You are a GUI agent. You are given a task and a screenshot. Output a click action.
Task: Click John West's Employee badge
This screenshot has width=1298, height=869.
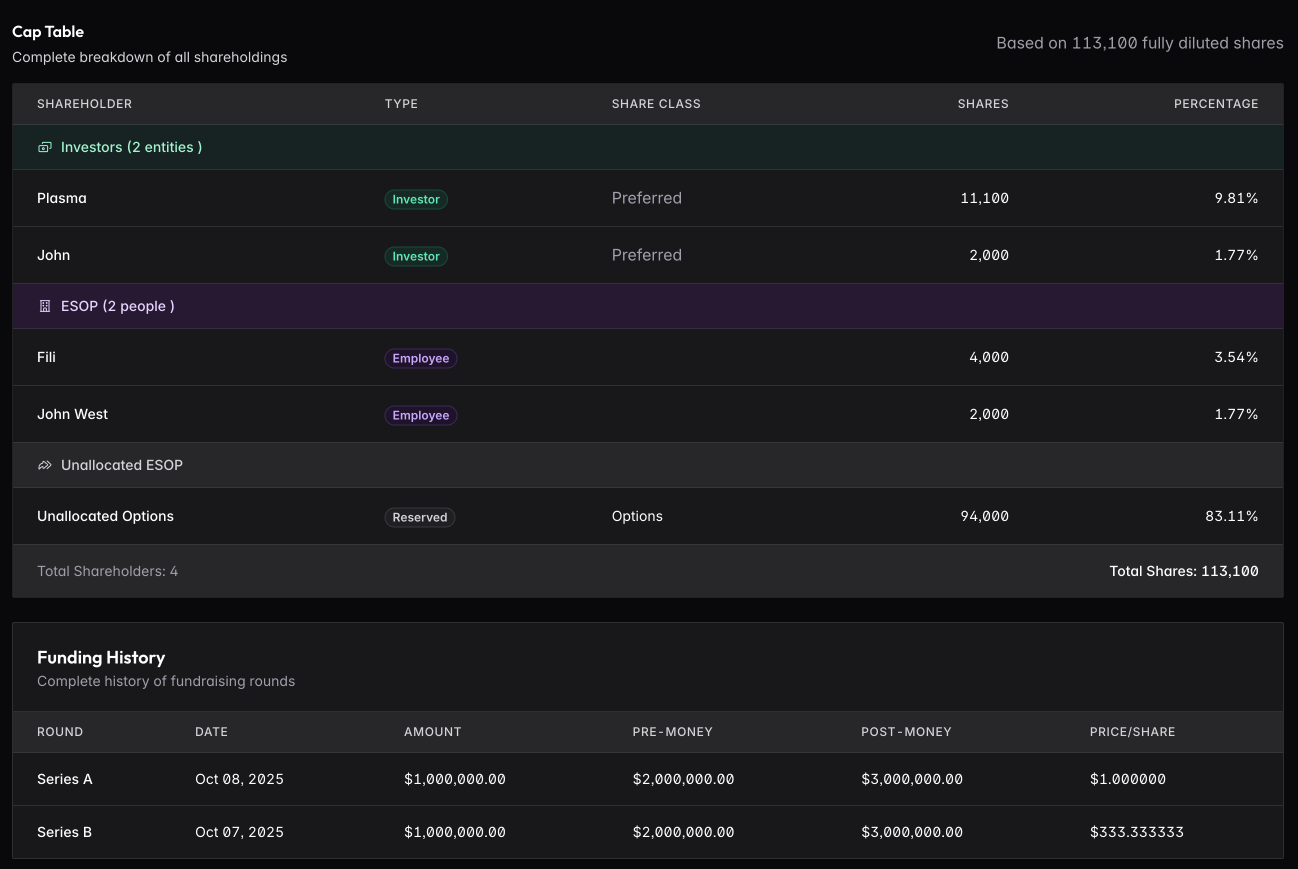click(x=420, y=415)
